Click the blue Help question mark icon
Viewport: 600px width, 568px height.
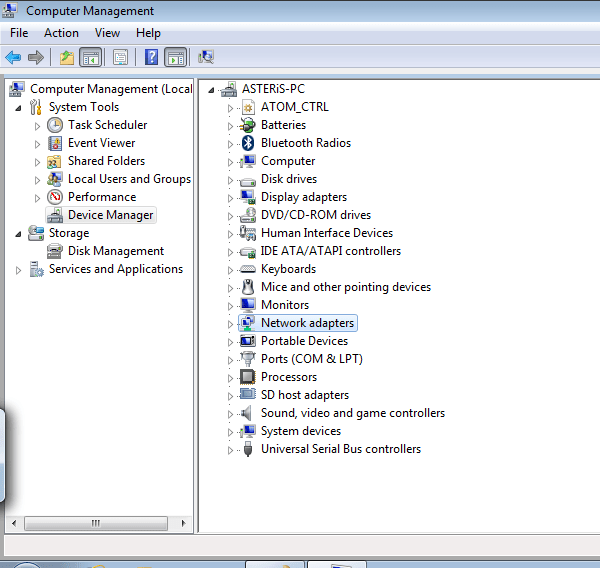click(152, 57)
